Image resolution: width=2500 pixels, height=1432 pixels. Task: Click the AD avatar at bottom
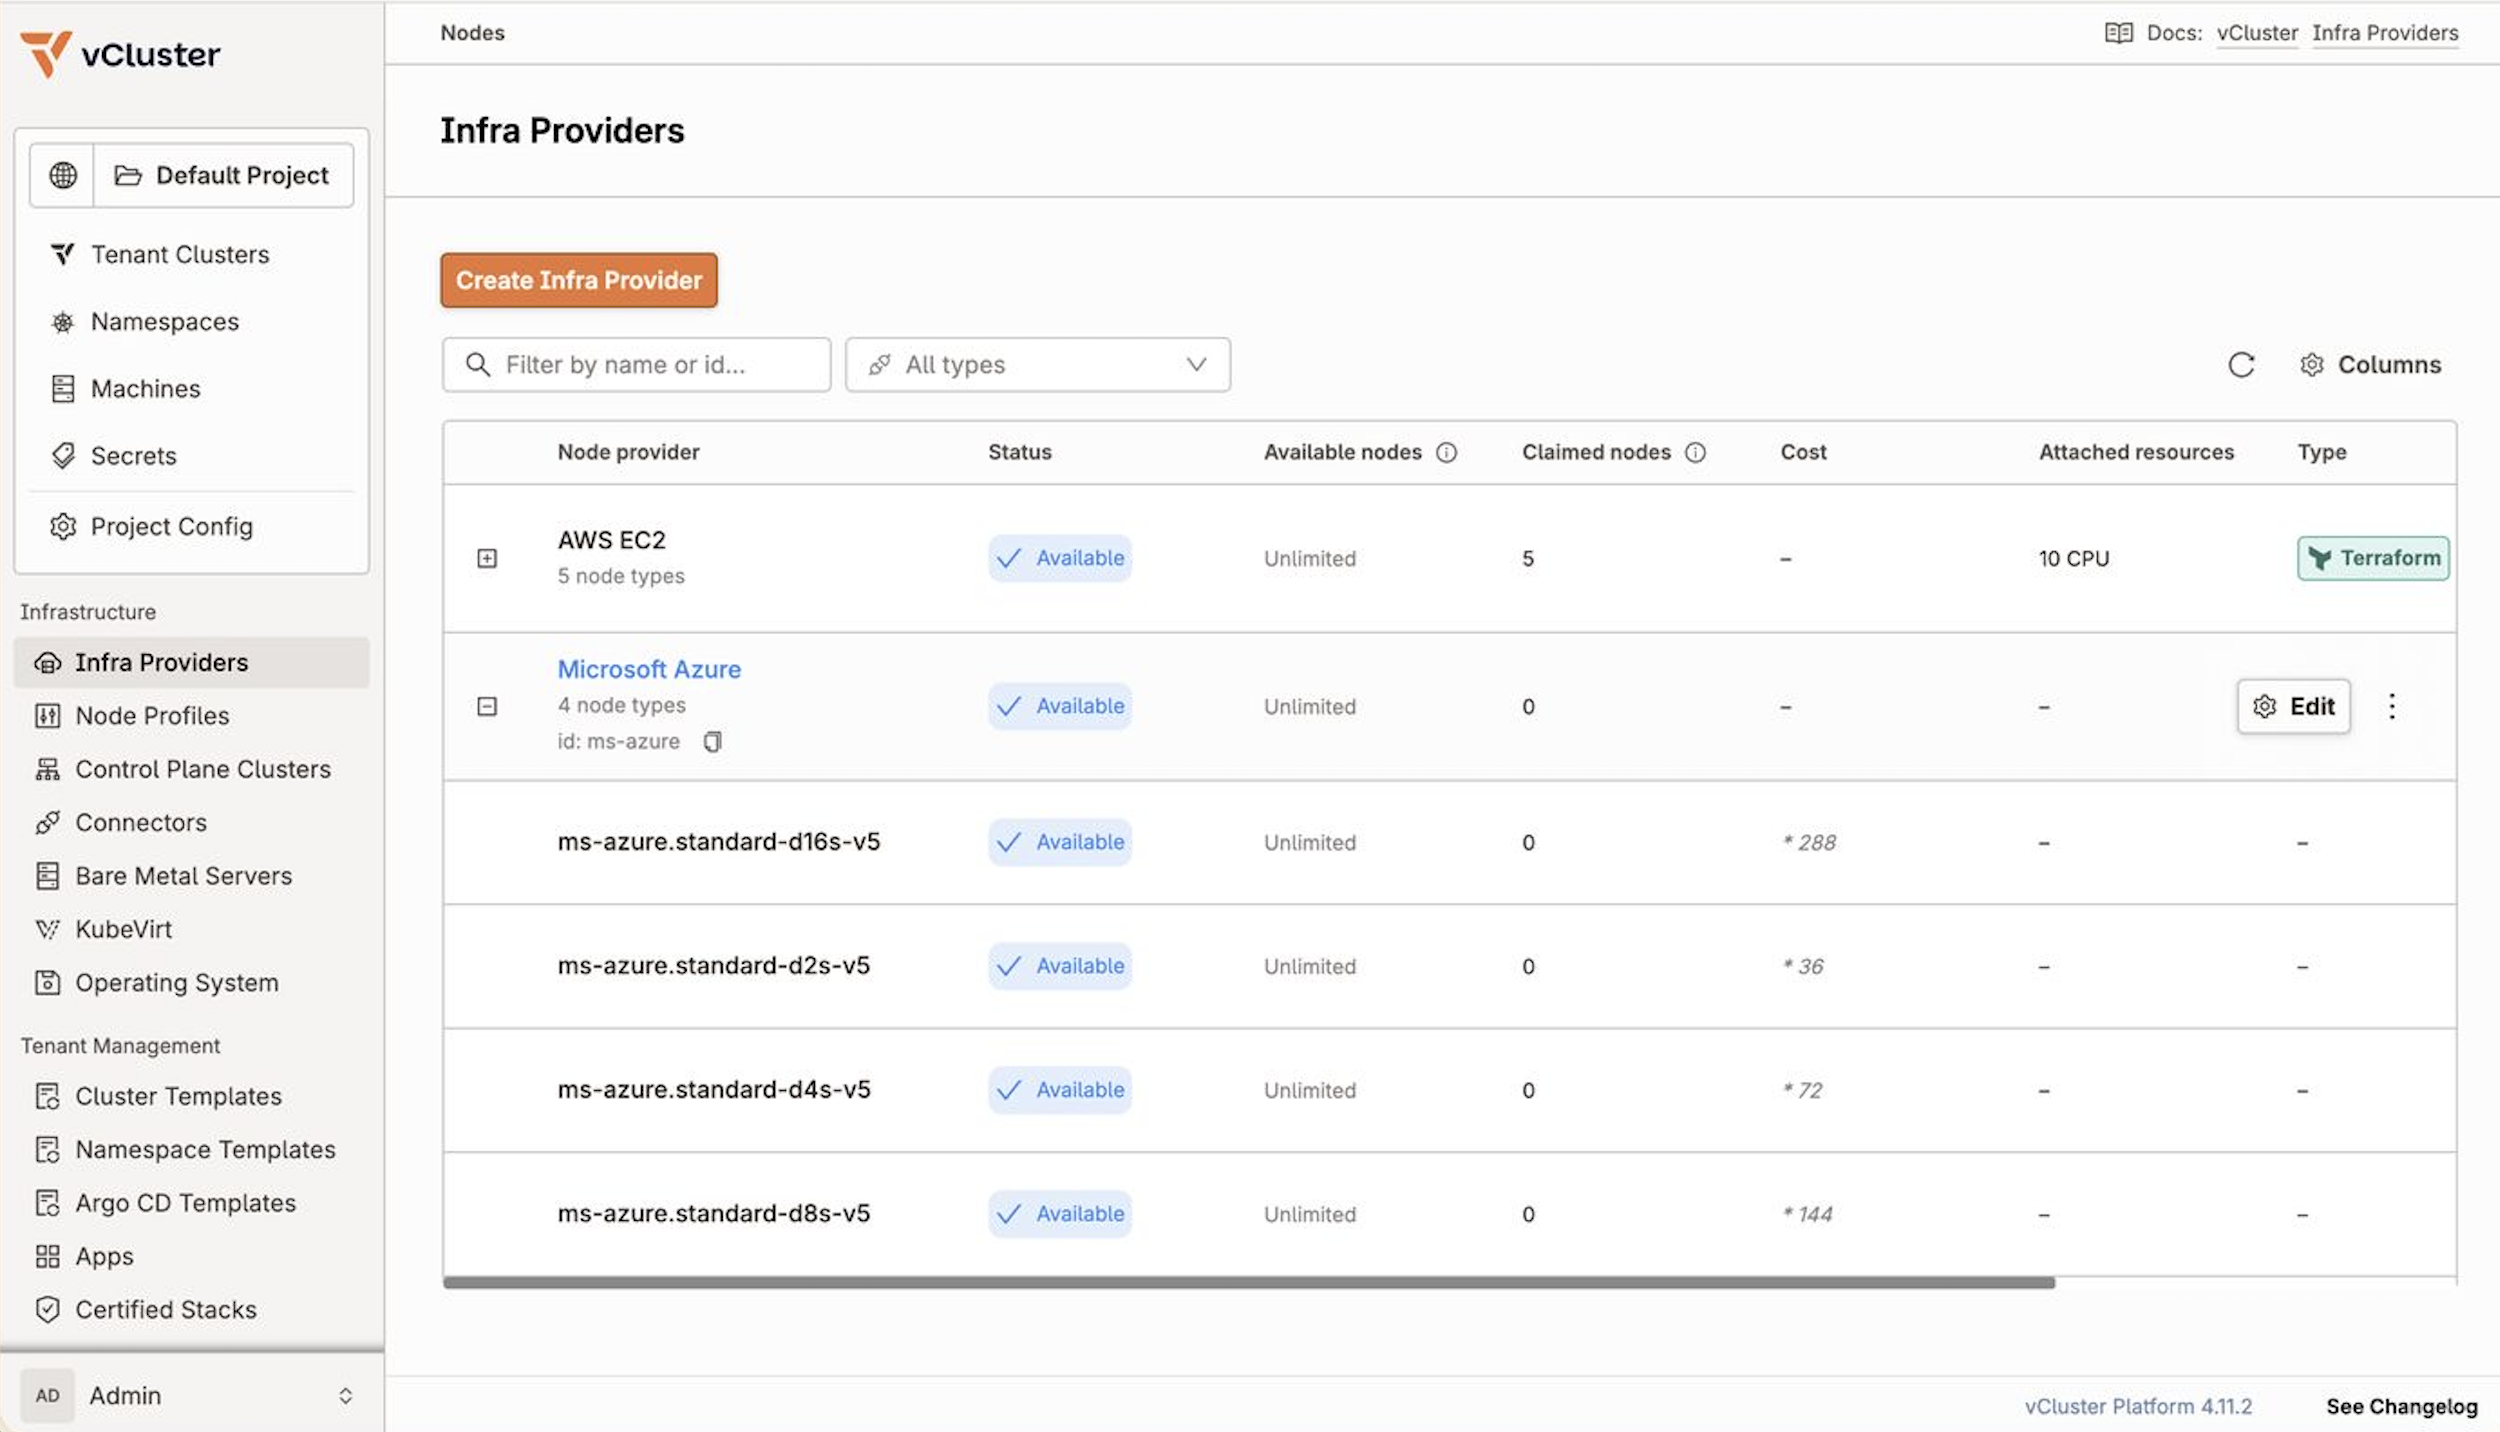[x=47, y=1395]
